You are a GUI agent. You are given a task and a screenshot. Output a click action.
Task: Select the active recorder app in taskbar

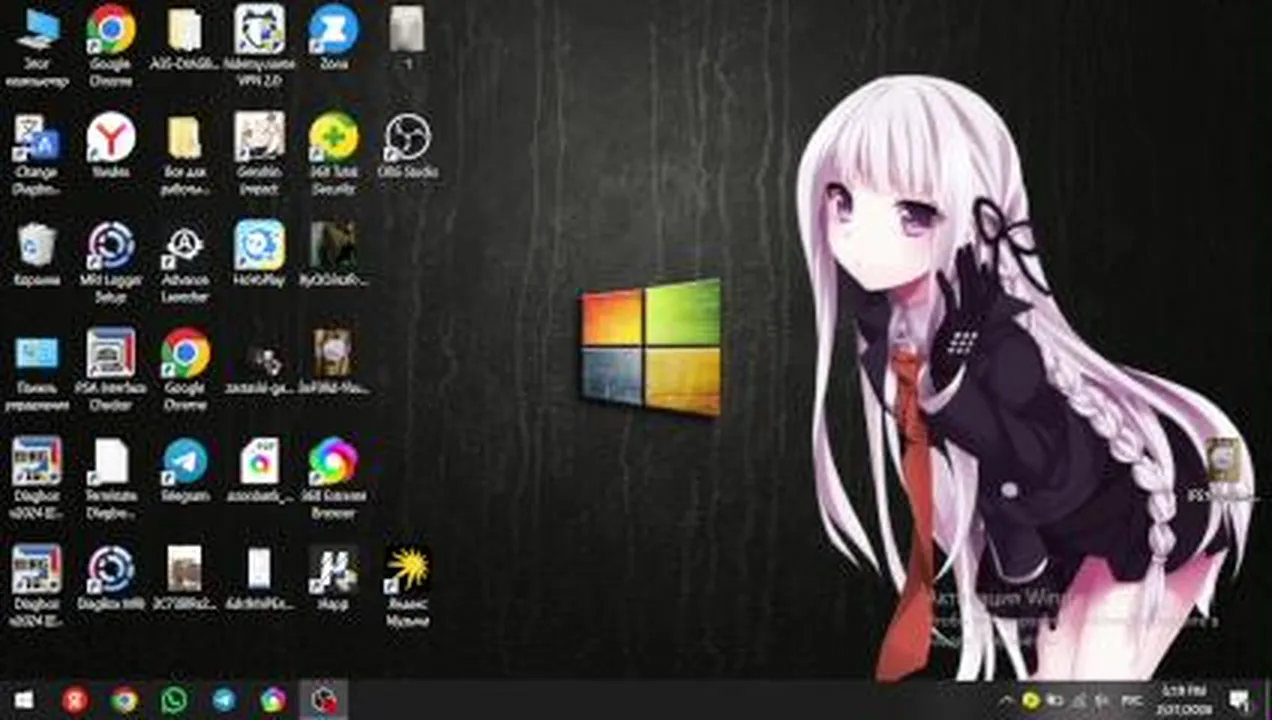pyautogui.click(x=323, y=700)
